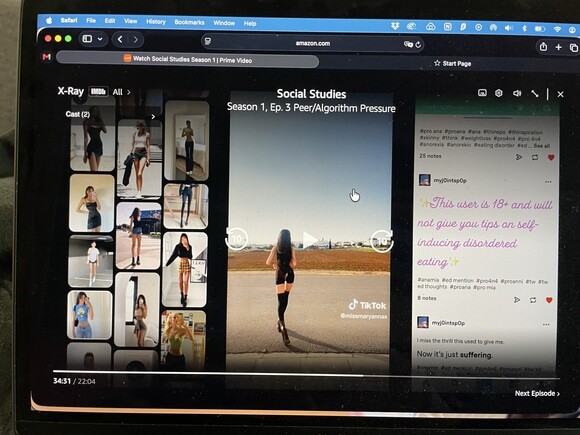The width and height of the screenshot is (580, 435).
Task: Open the Safari sidebar dropdown arrow
Action: [x=100, y=39]
